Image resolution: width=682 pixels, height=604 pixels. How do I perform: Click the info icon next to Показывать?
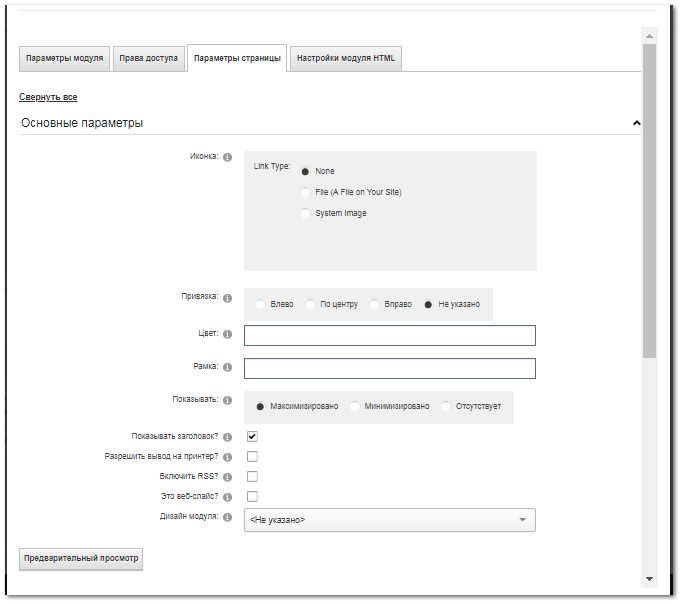227,400
